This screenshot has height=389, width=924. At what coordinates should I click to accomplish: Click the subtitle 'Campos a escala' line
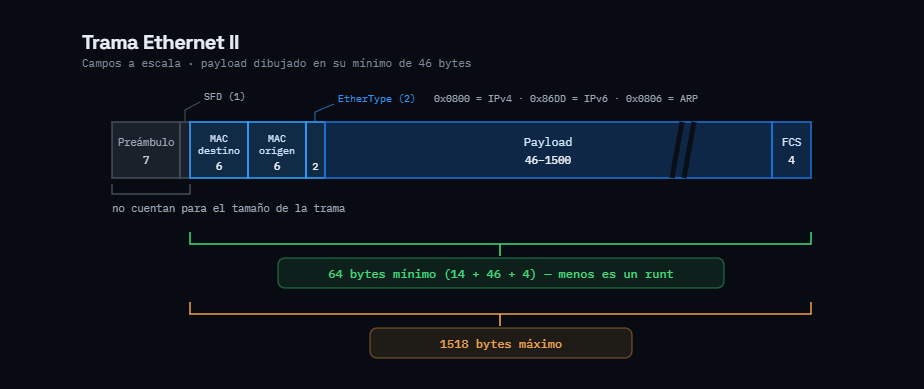pyautogui.click(x=276, y=64)
